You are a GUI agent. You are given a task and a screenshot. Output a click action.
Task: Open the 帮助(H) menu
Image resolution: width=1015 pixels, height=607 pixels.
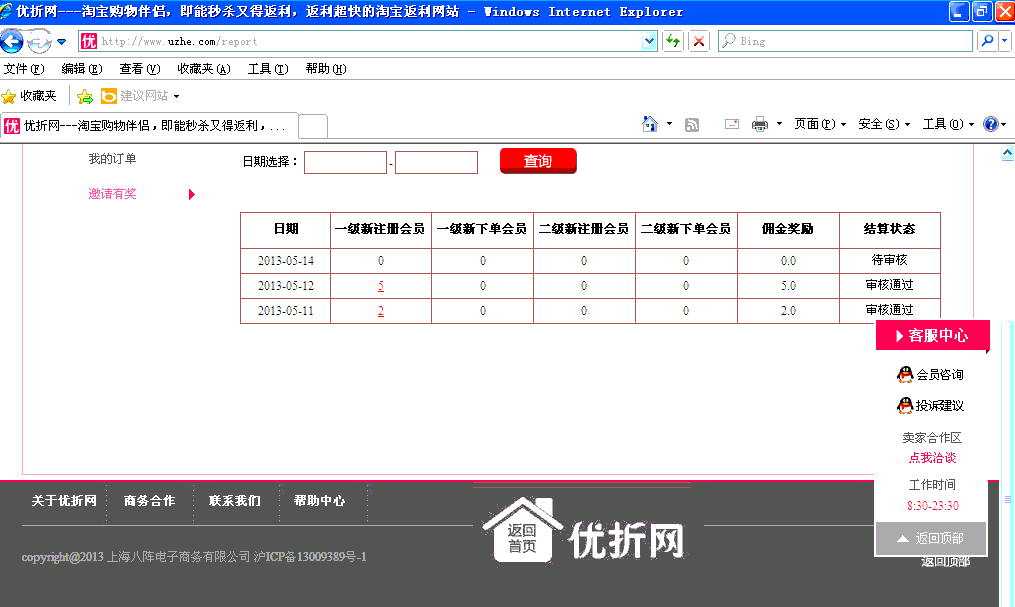[x=326, y=69]
